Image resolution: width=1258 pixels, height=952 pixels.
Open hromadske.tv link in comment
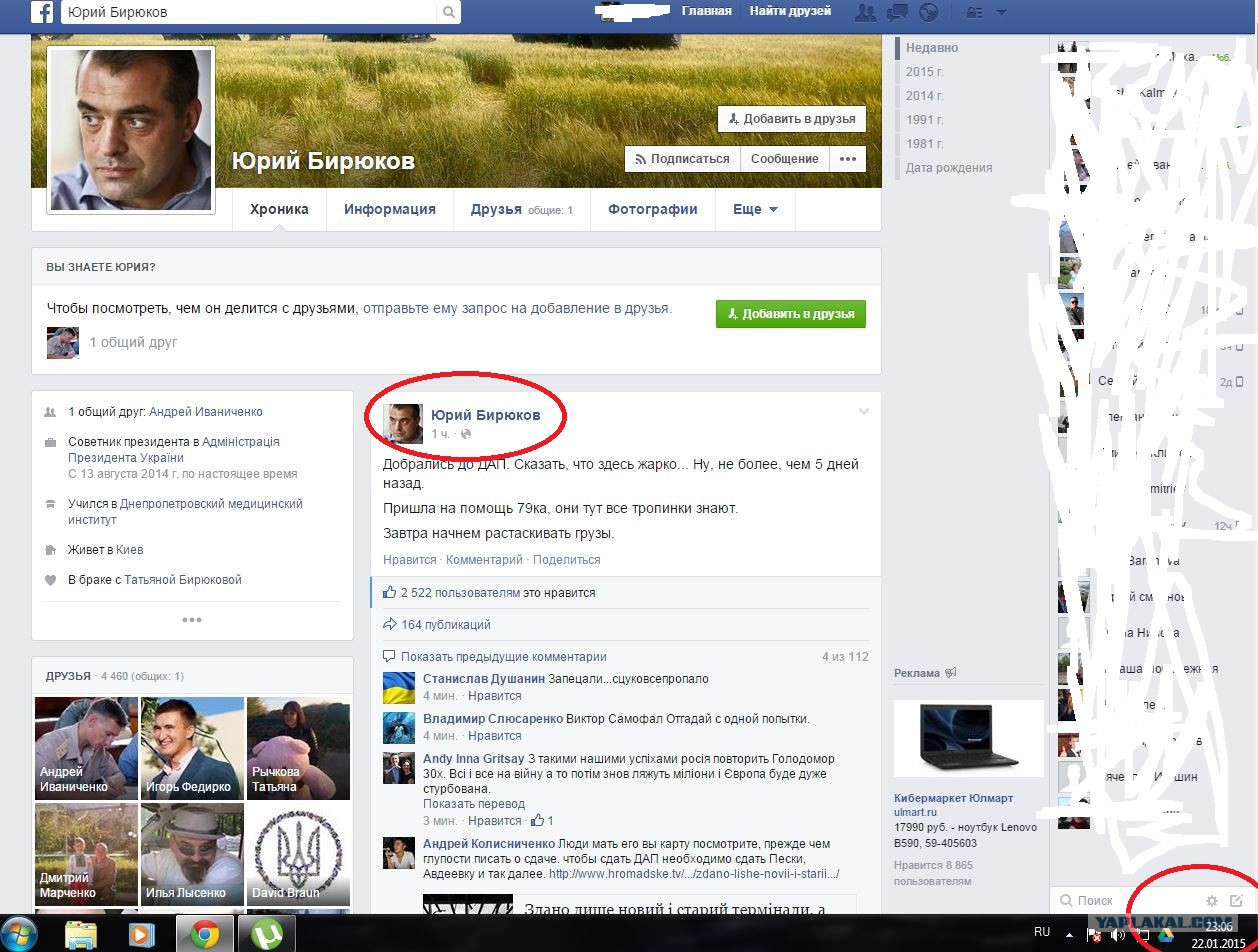694,874
